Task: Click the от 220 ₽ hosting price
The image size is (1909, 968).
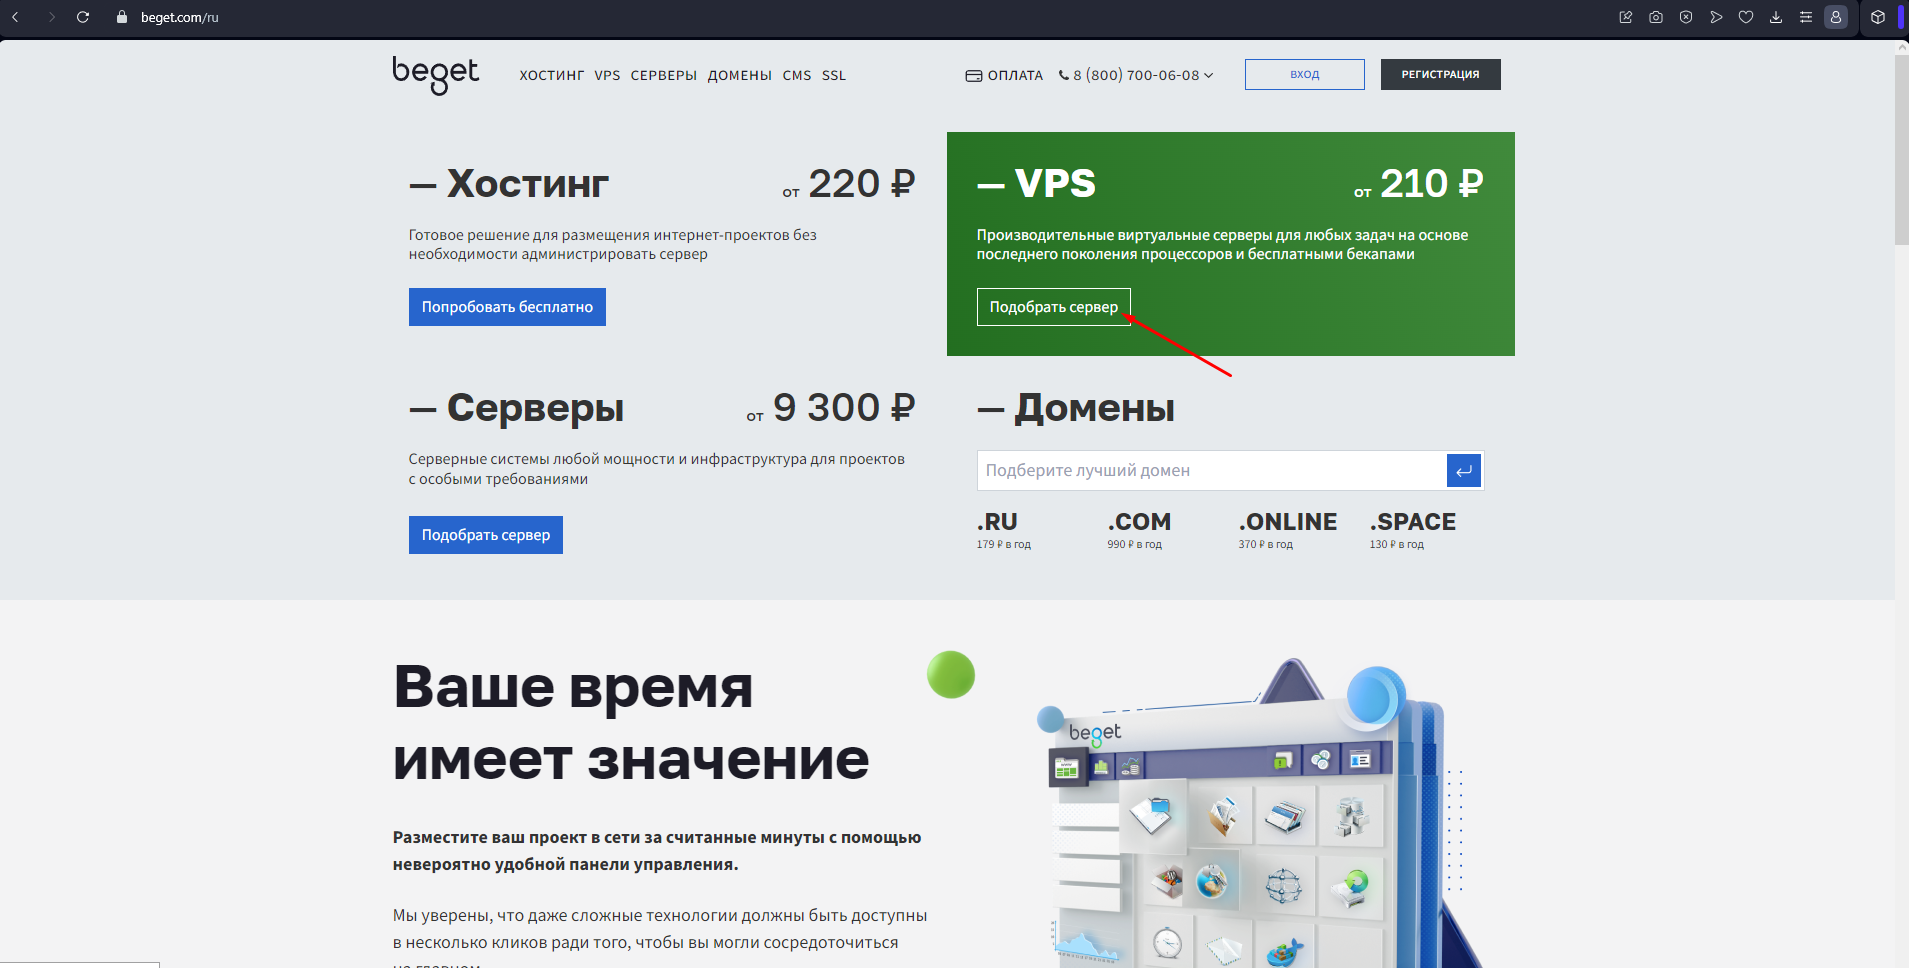Action: (x=849, y=184)
